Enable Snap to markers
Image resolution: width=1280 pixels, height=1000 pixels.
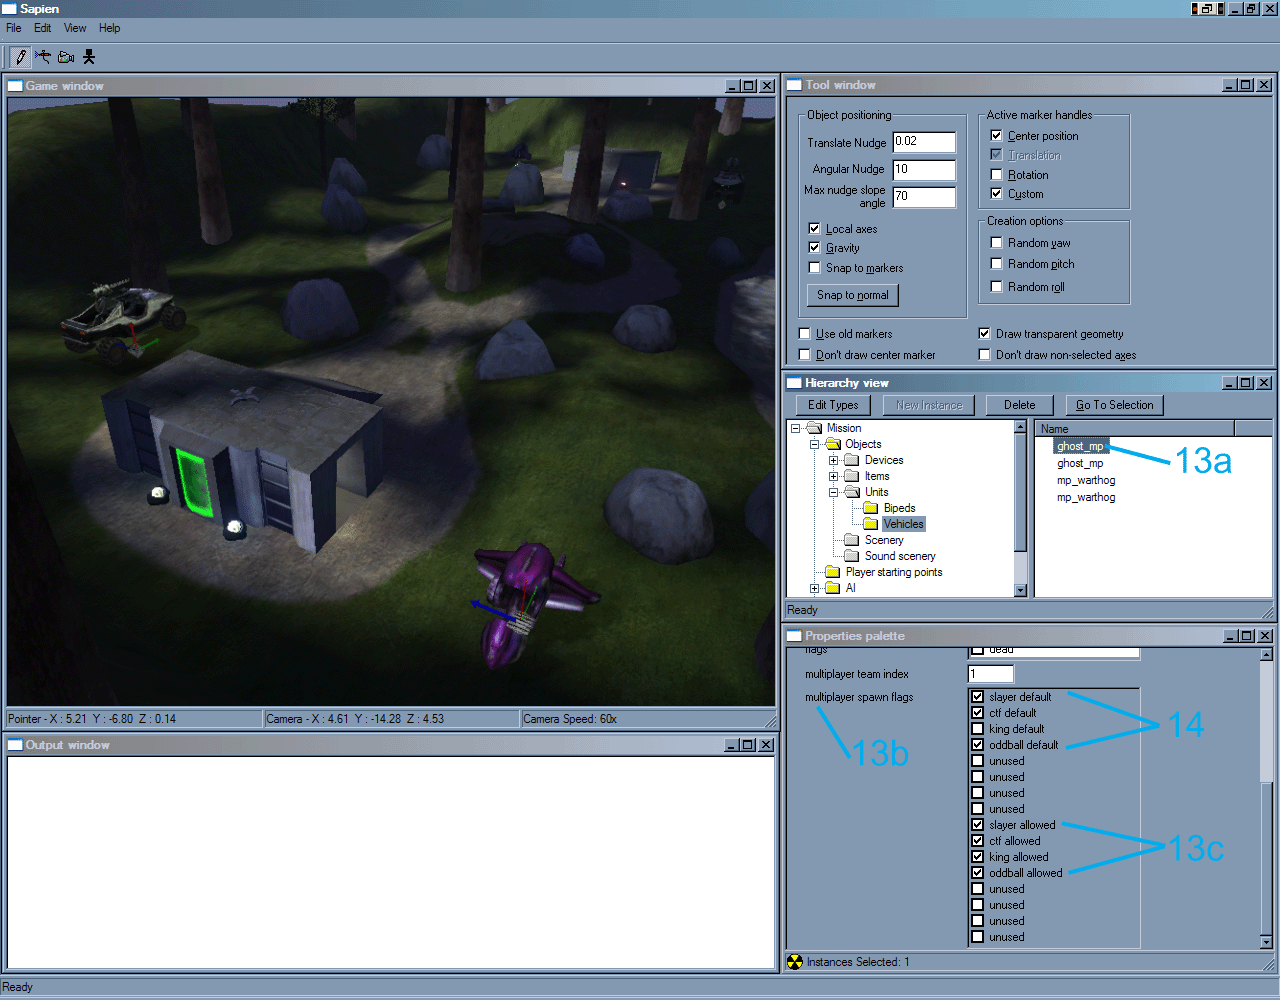click(814, 268)
